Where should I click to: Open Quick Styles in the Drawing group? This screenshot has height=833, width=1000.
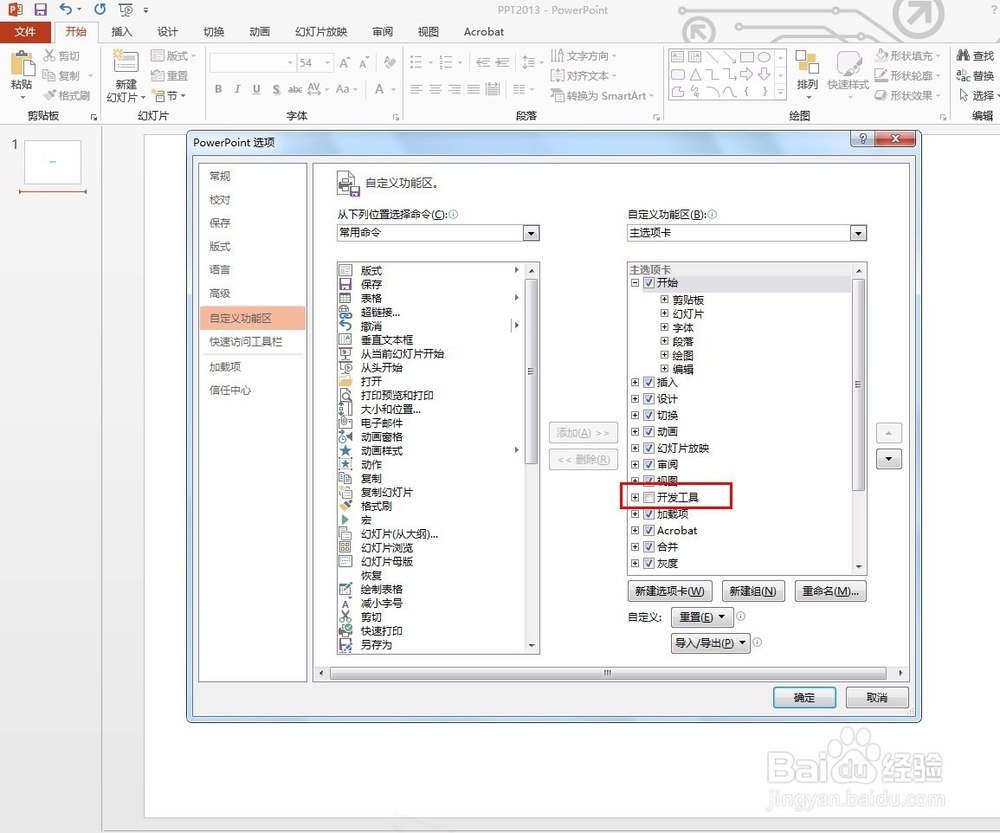[848, 75]
